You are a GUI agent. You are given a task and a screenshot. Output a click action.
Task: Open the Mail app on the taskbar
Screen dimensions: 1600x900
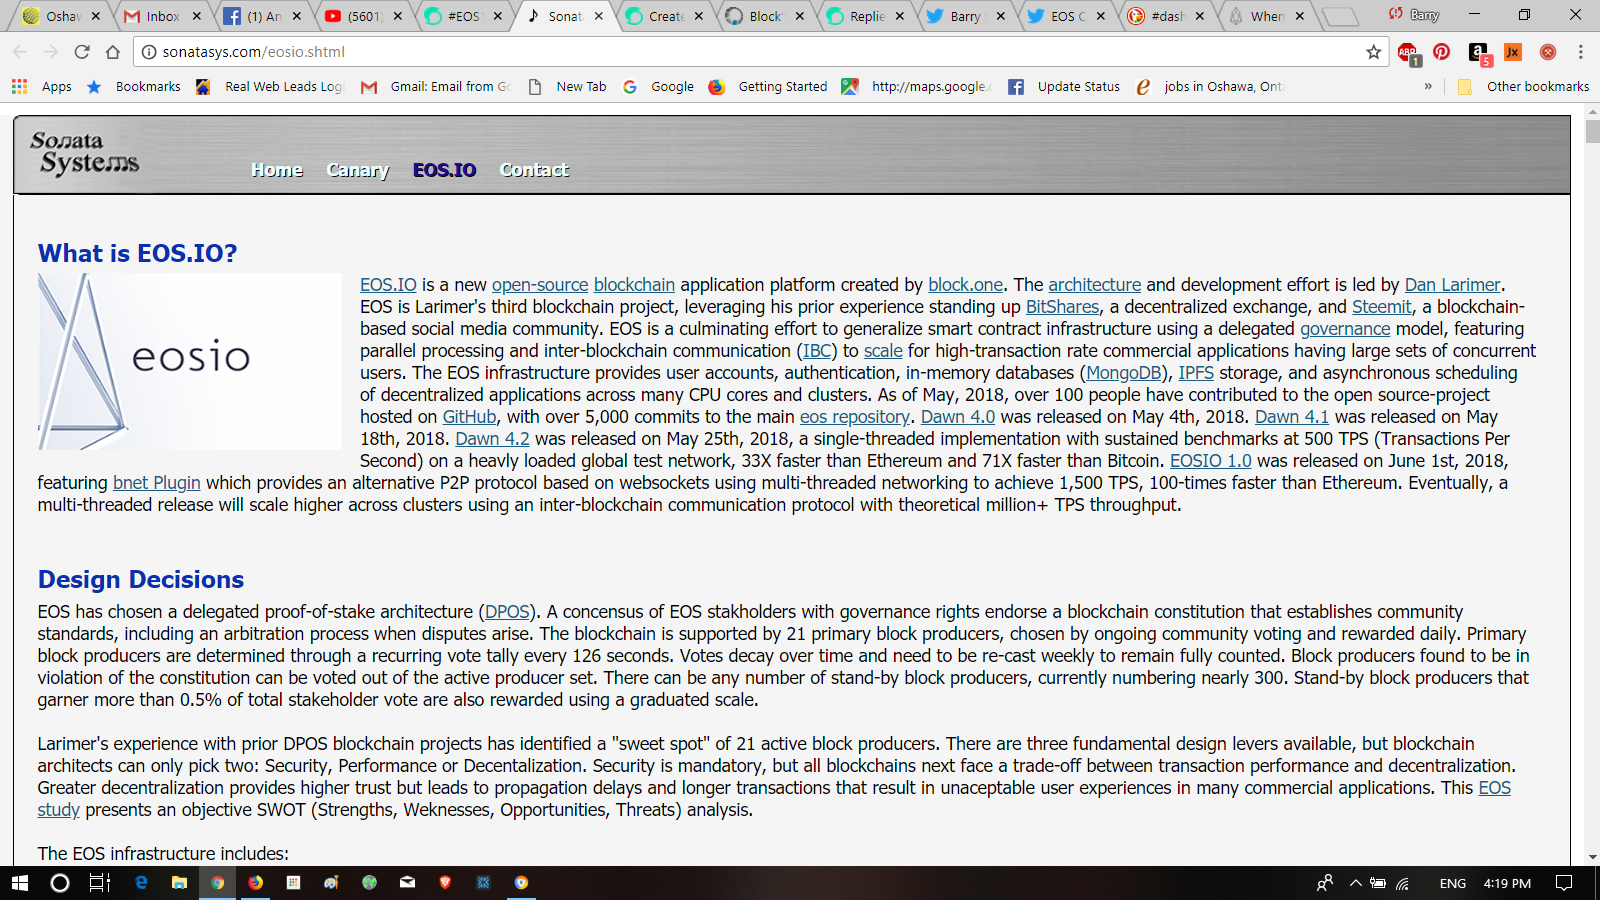407,883
